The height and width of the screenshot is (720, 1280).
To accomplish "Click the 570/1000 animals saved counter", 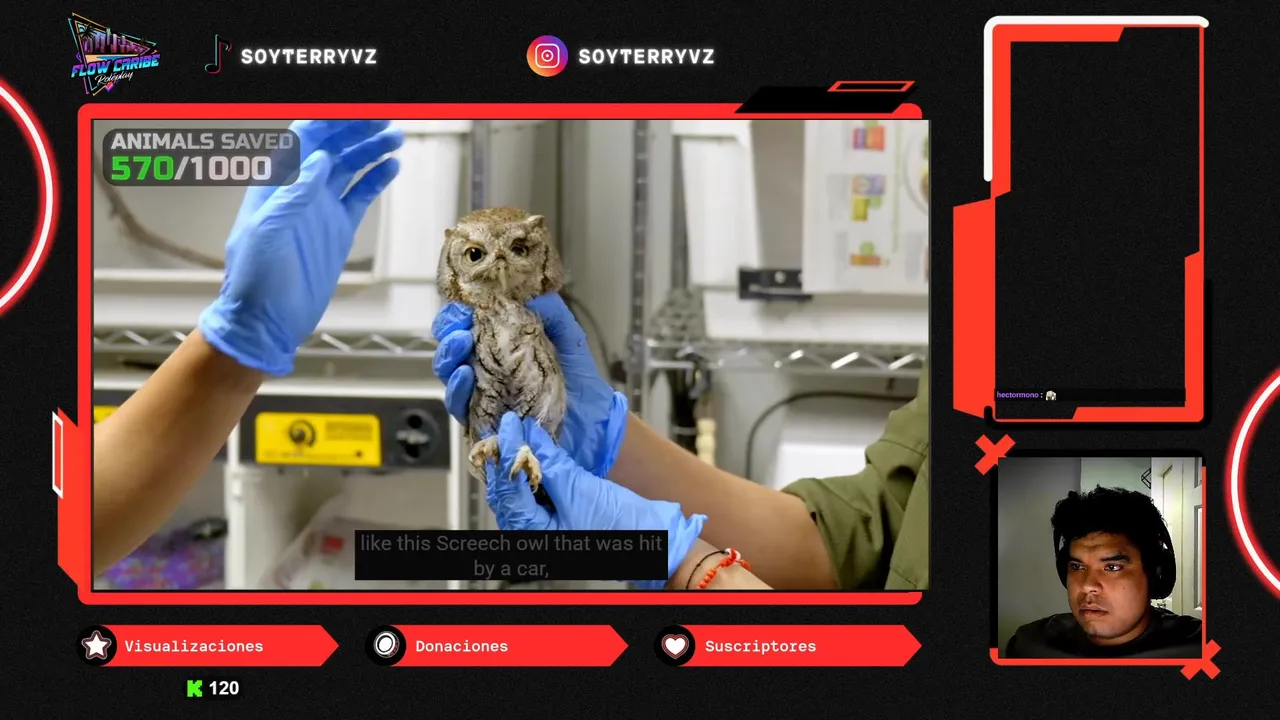I will (x=191, y=169).
